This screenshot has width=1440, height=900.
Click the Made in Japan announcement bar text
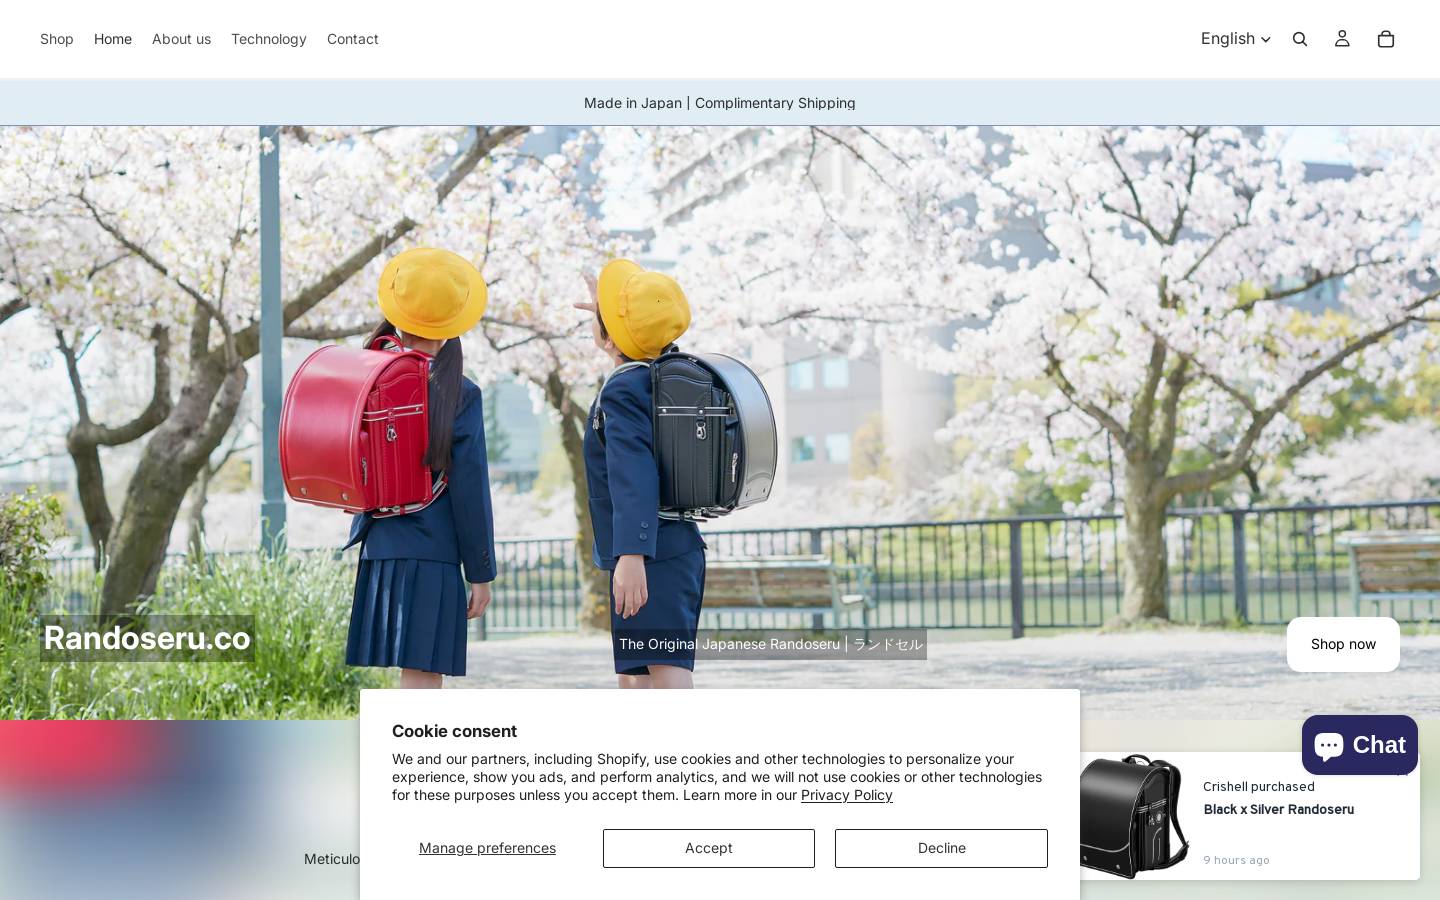pyautogui.click(x=720, y=103)
